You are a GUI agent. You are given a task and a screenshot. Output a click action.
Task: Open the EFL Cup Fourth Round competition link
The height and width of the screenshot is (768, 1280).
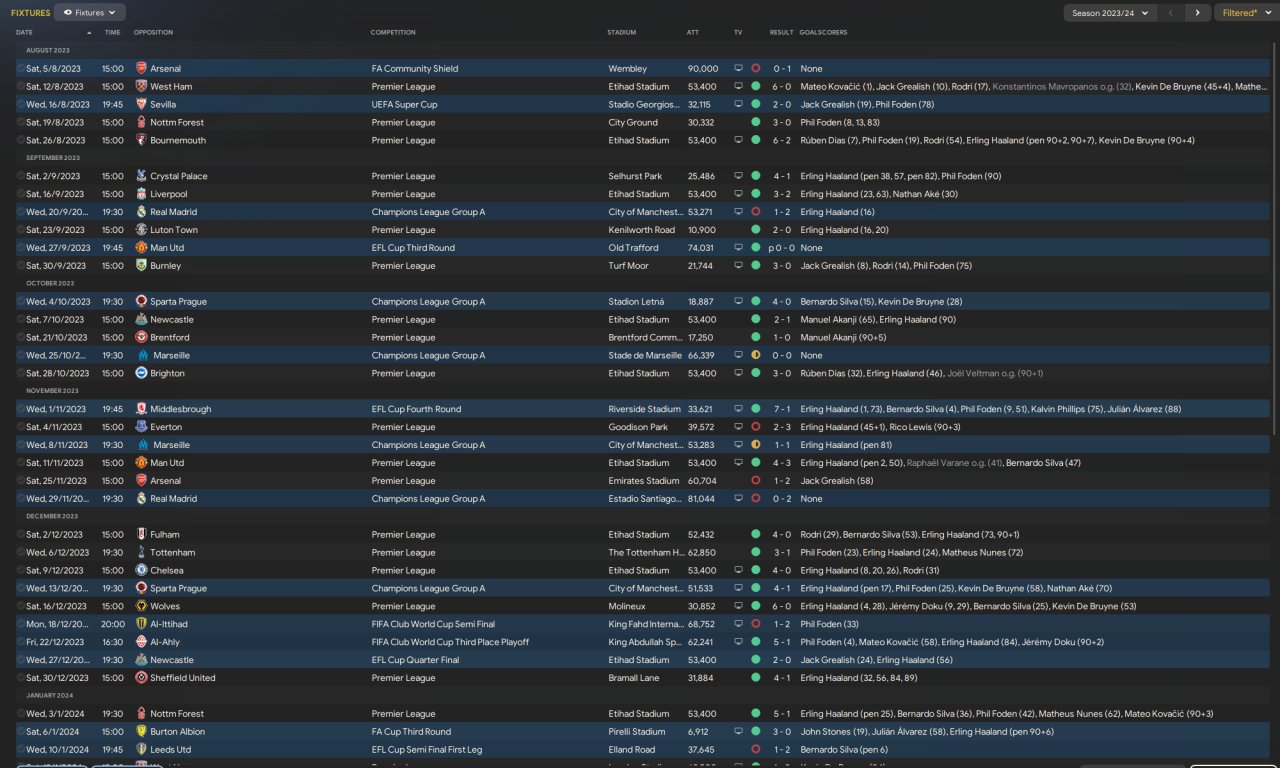(417, 409)
